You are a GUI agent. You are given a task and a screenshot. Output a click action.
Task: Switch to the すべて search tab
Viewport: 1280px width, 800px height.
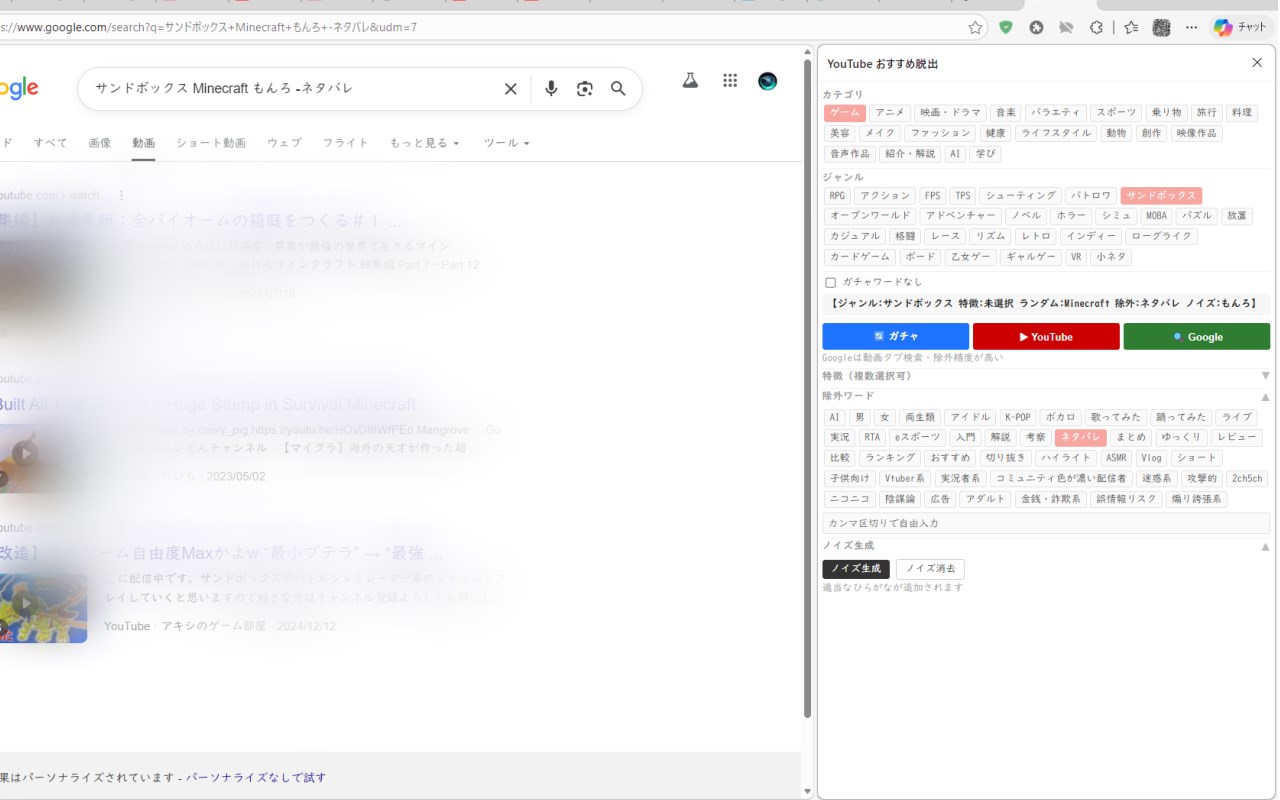click(50, 143)
